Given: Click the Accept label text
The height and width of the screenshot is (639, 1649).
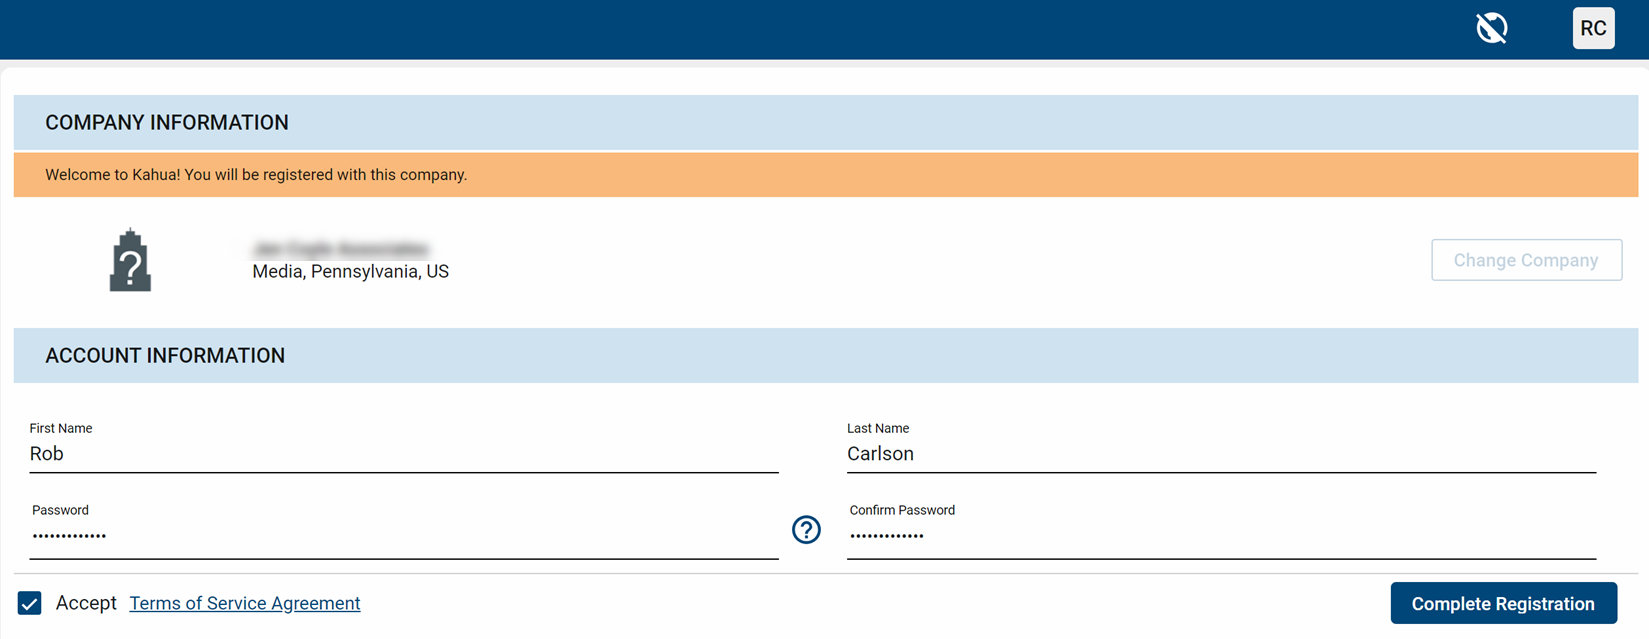Looking at the screenshot, I should tap(86, 603).
